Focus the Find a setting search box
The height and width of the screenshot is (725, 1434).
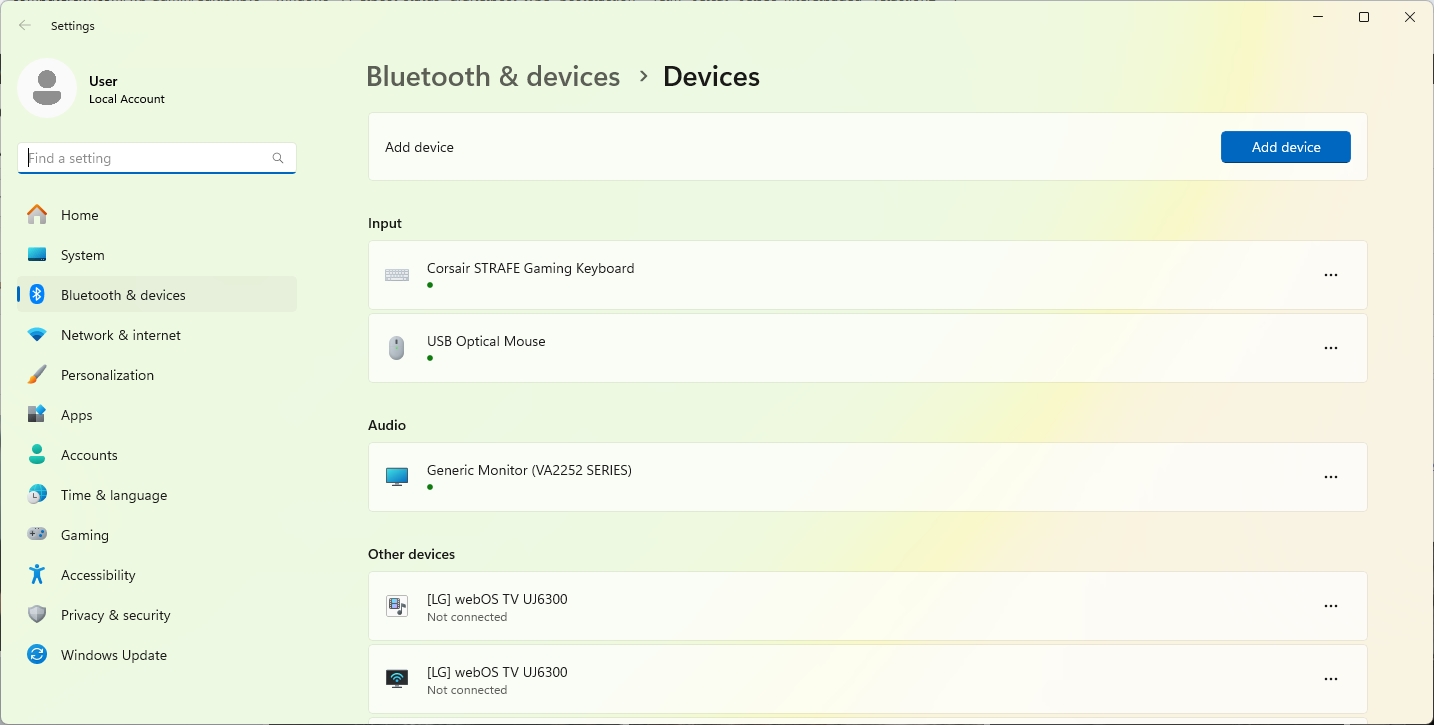pyautogui.click(x=157, y=158)
